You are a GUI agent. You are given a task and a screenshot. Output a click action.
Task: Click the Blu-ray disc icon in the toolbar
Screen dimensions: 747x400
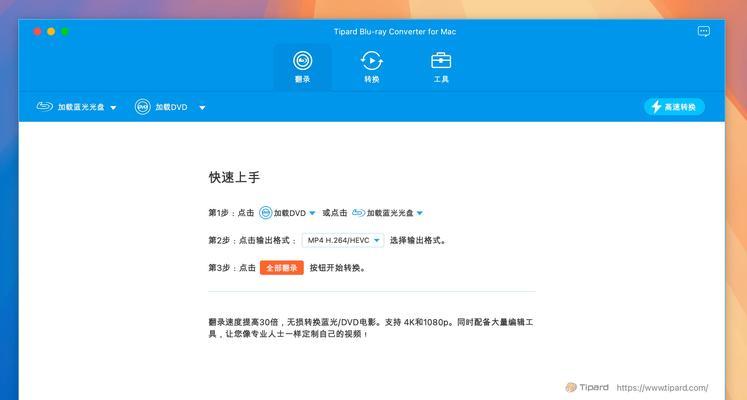[x=45, y=106]
